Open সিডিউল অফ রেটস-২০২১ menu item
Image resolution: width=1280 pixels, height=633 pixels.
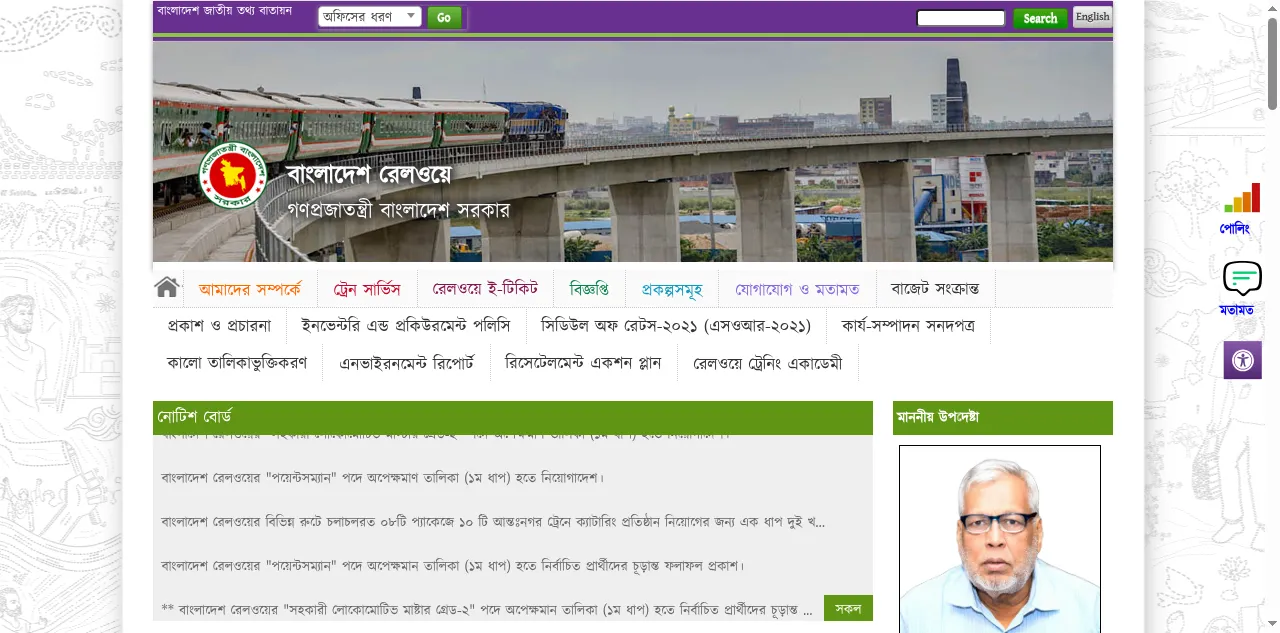point(676,325)
